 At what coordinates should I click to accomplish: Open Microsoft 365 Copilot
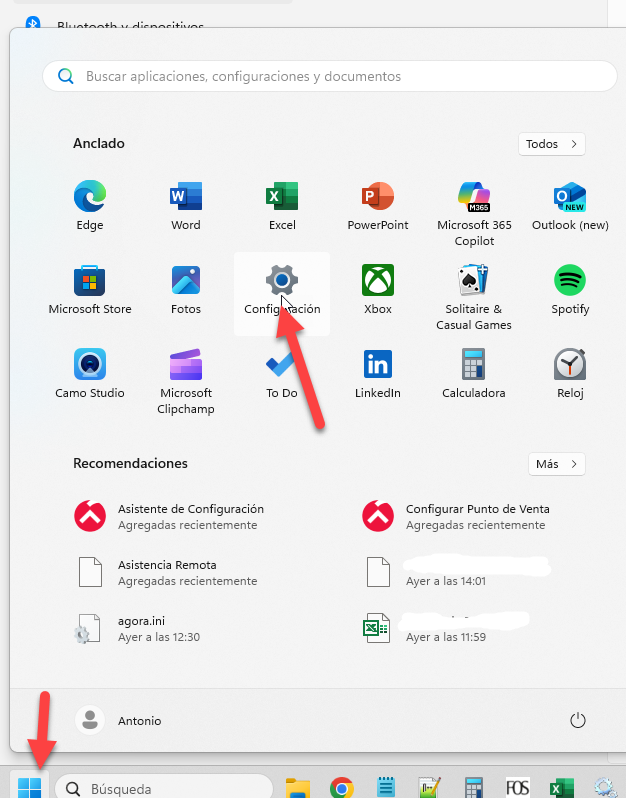click(x=474, y=213)
